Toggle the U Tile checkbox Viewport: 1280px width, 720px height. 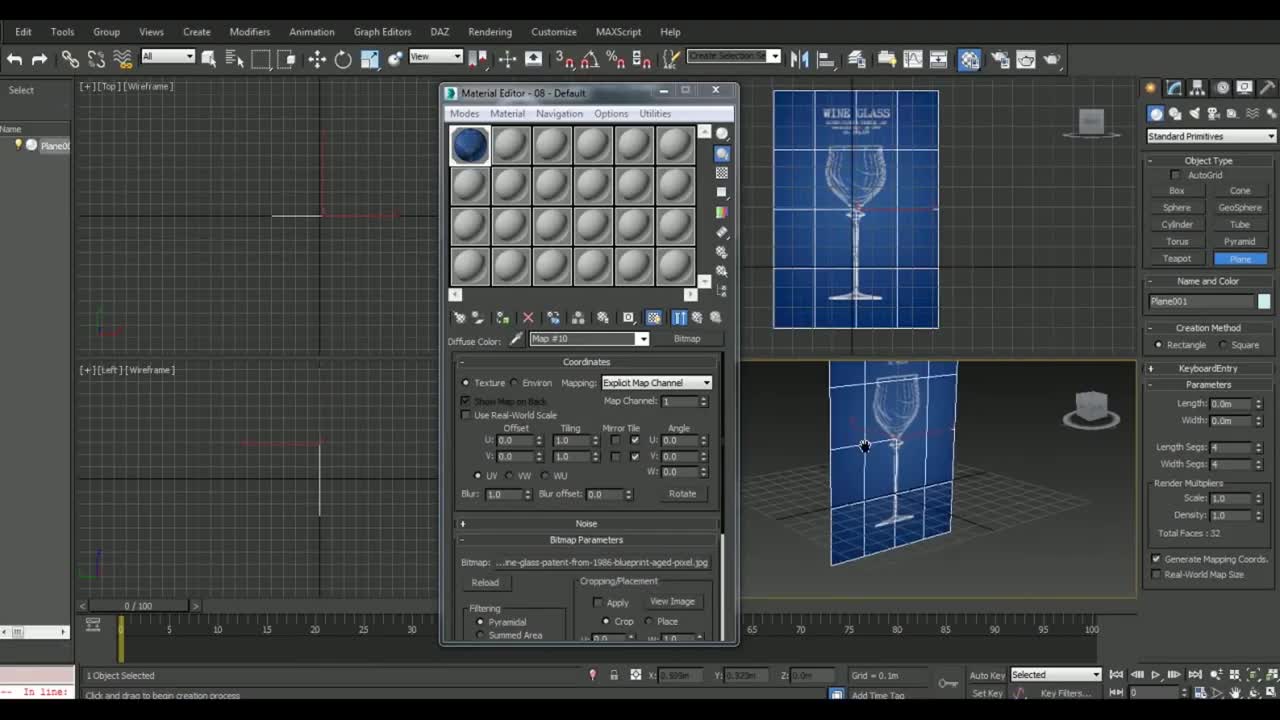point(634,440)
